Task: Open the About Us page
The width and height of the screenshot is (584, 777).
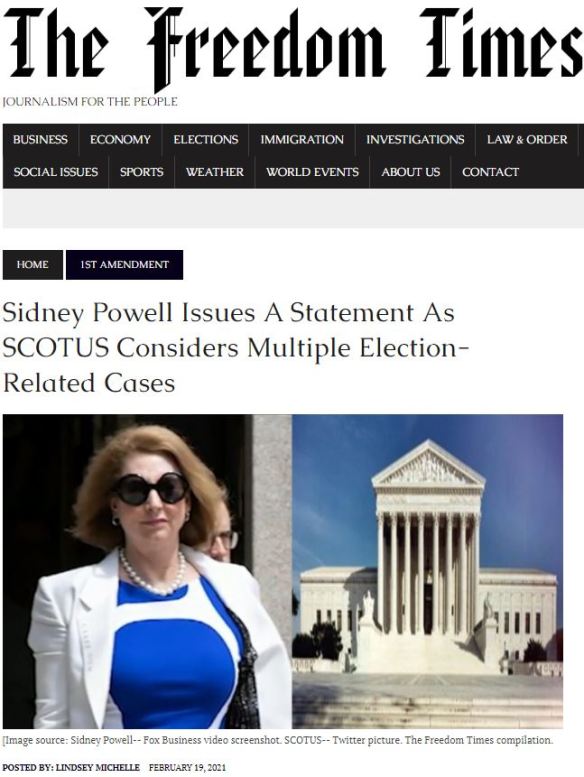Action: tap(410, 172)
